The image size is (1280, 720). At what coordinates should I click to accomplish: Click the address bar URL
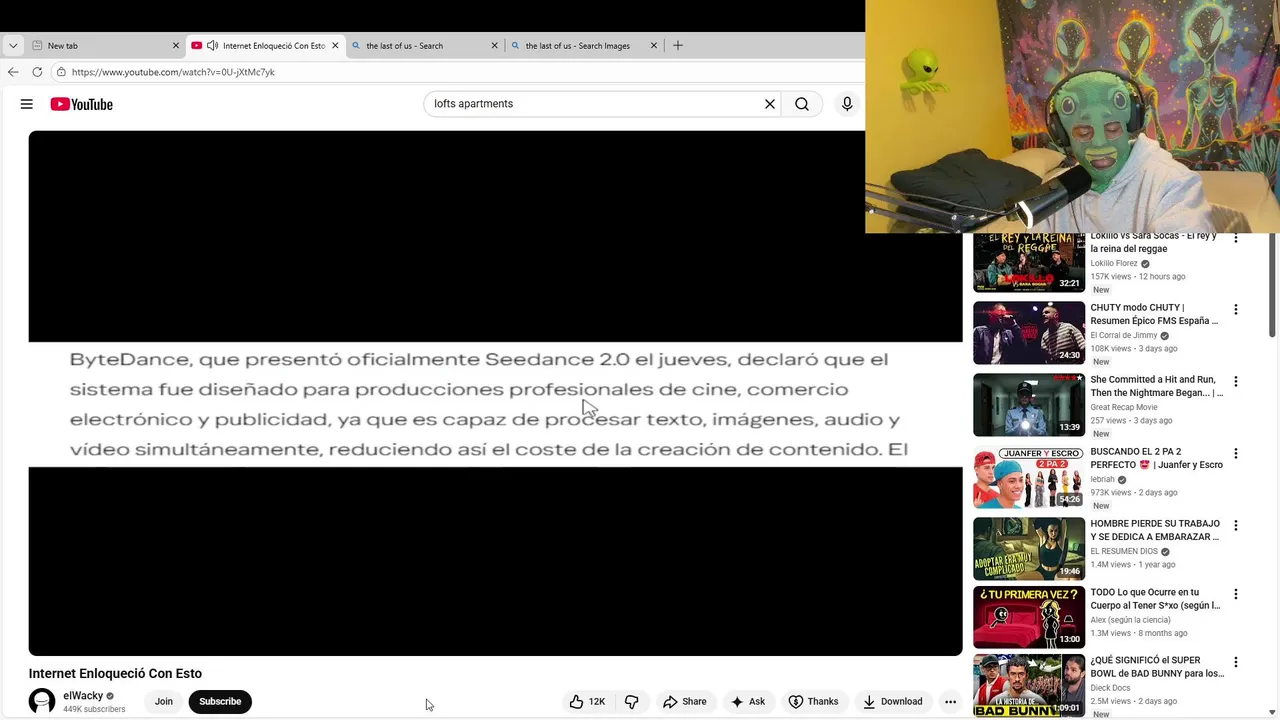(173, 72)
